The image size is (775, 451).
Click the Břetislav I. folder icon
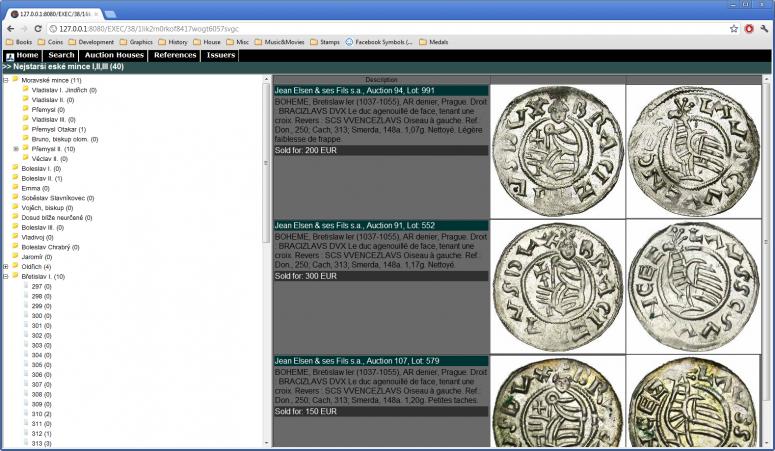tap(15, 275)
